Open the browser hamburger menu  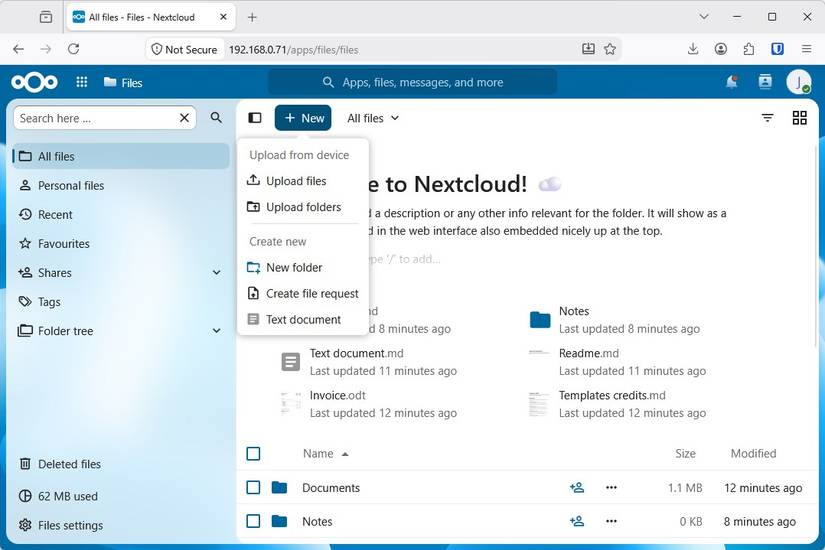pyautogui.click(x=806, y=49)
